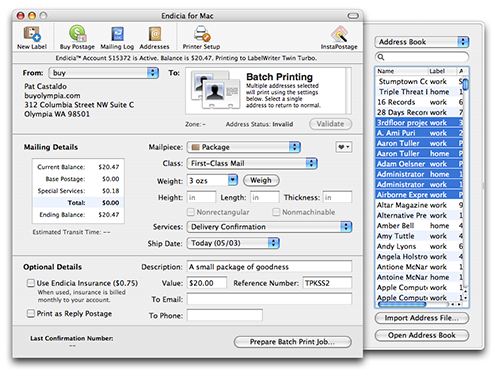This screenshot has height=373, width=500.
Task: Check Print as Reply Postage
Action: tap(31, 313)
